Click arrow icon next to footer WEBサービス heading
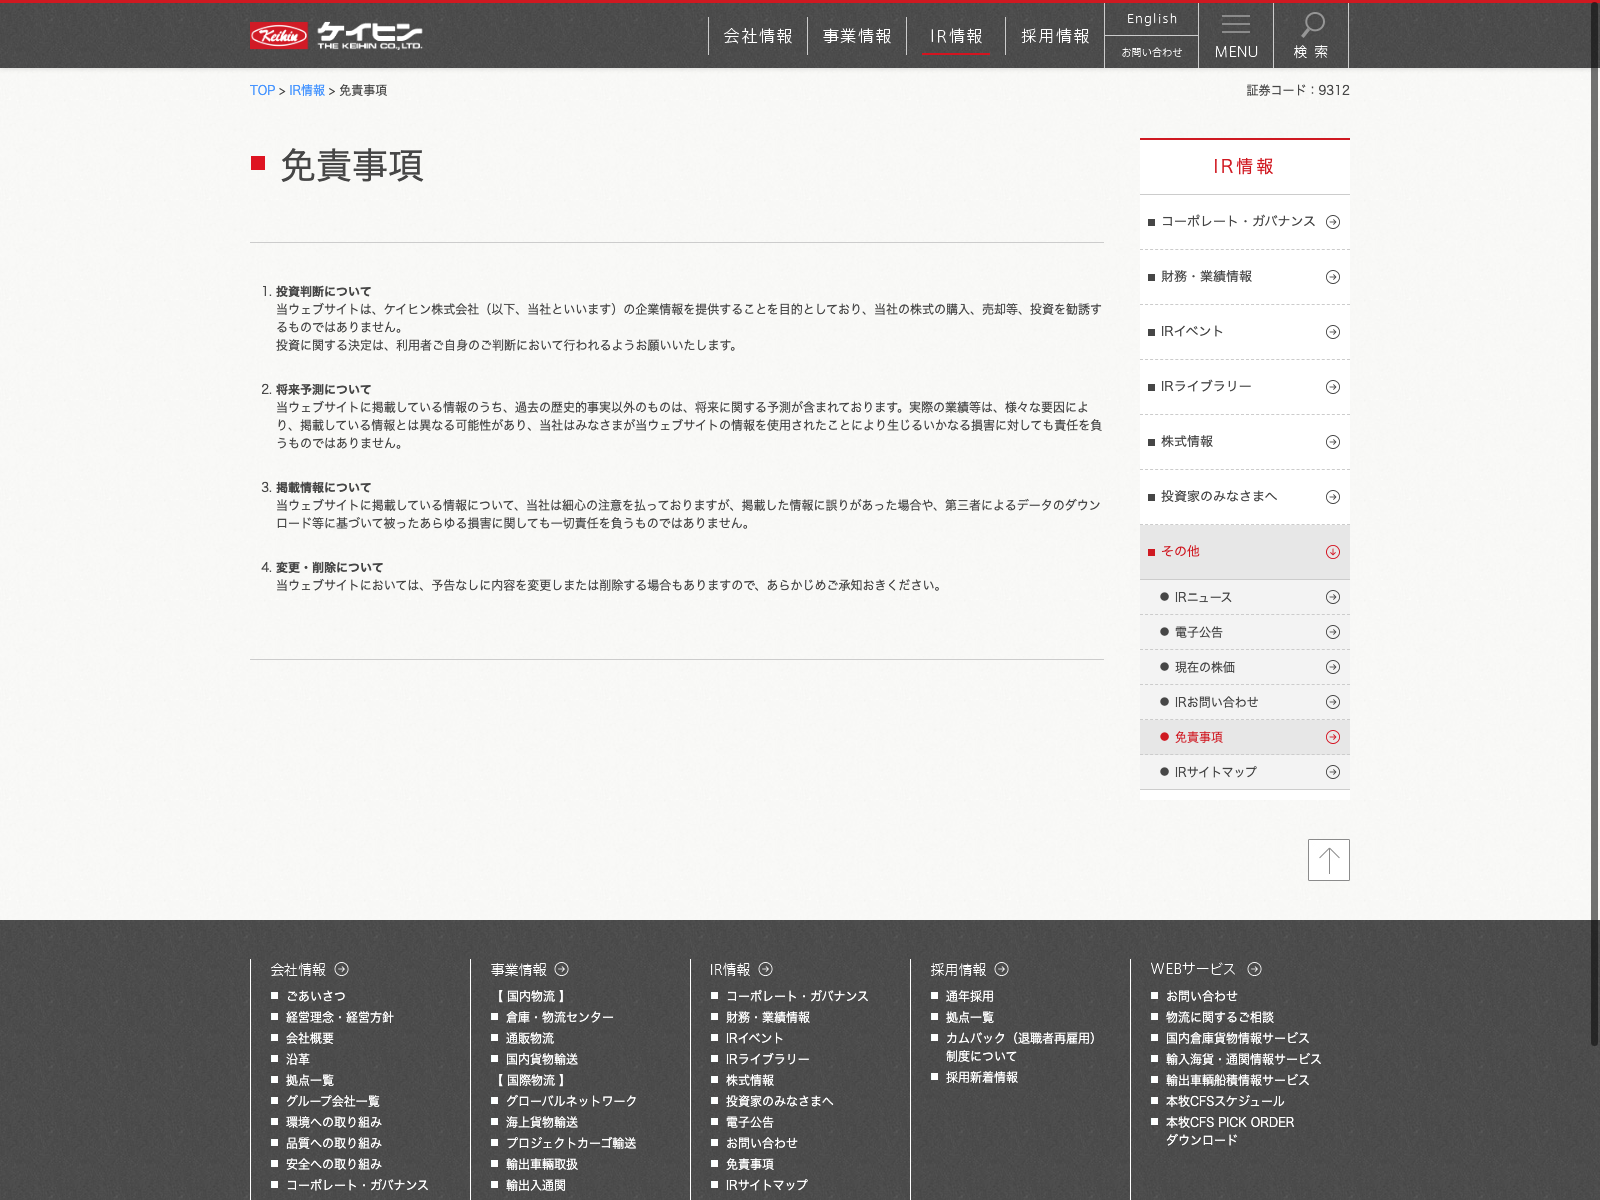Image resolution: width=1600 pixels, height=1200 pixels. tap(1254, 969)
